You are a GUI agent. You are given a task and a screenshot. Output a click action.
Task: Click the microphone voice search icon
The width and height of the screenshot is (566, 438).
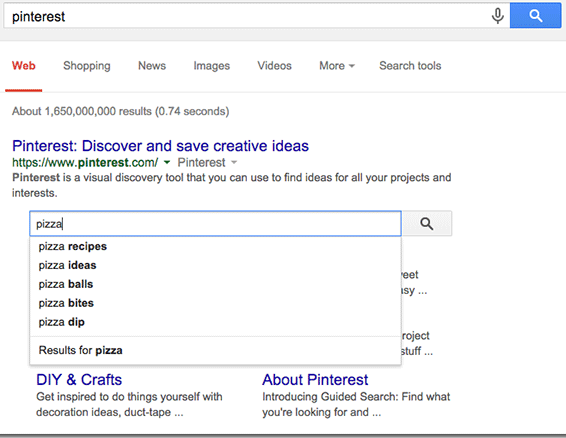pyautogui.click(x=497, y=16)
